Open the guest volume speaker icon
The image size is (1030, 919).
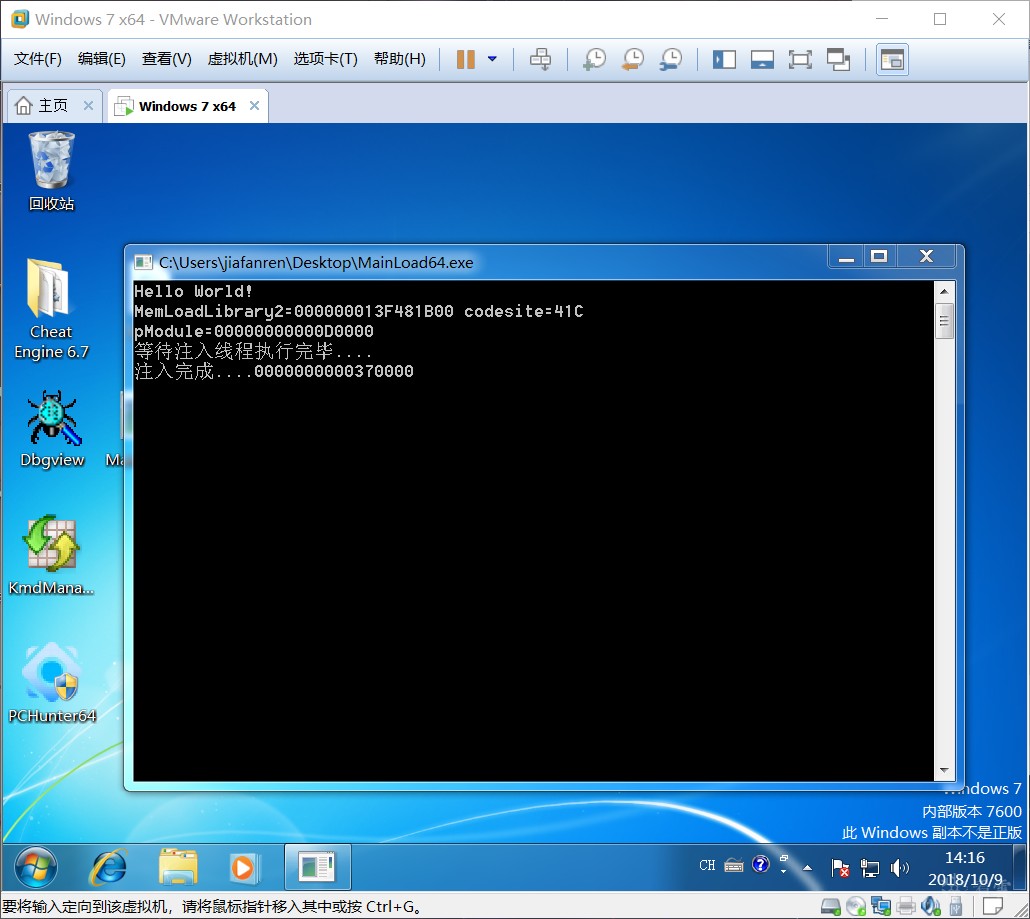899,868
